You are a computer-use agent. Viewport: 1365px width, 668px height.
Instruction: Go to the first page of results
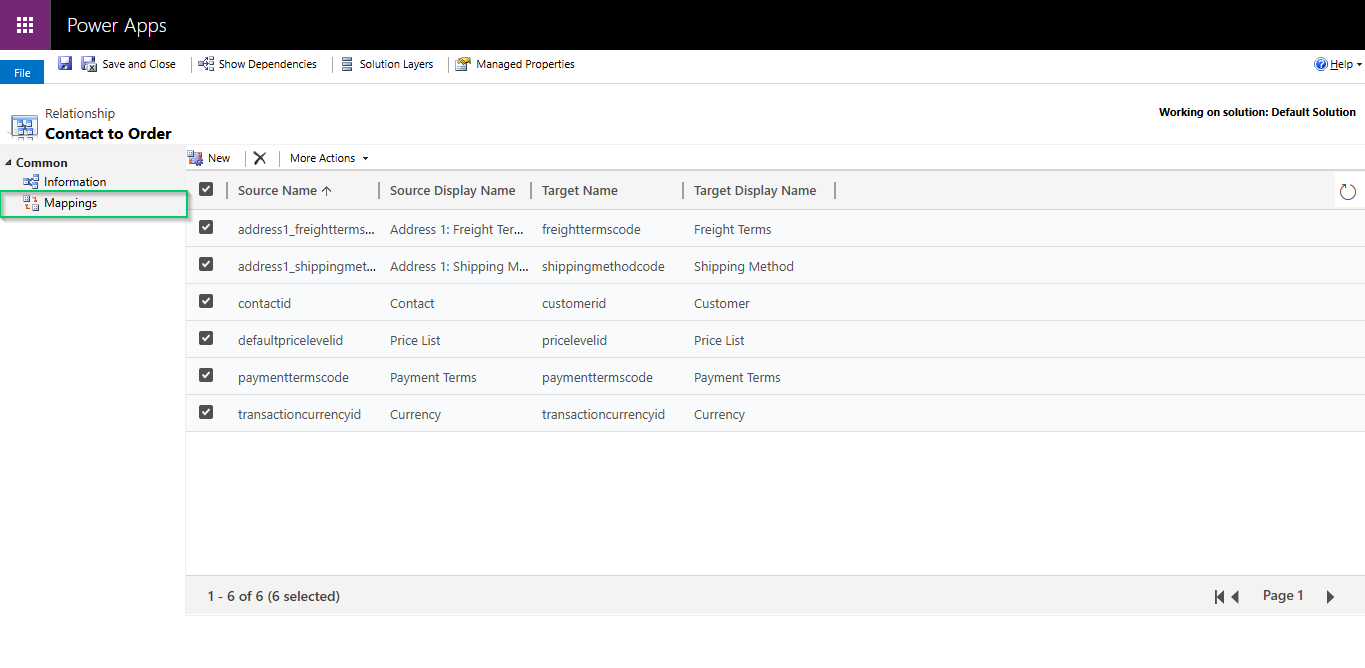click(x=1219, y=597)
